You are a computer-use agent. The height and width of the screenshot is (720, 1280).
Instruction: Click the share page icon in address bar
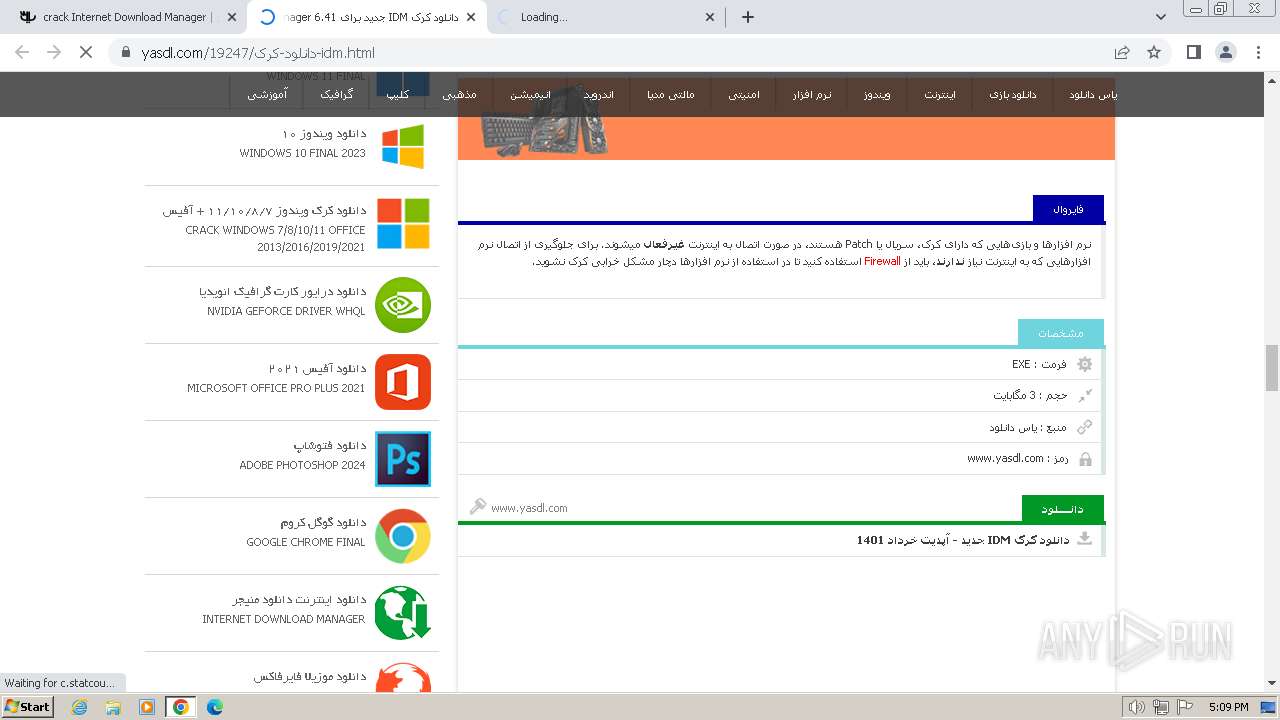[x=1122, y=52]
